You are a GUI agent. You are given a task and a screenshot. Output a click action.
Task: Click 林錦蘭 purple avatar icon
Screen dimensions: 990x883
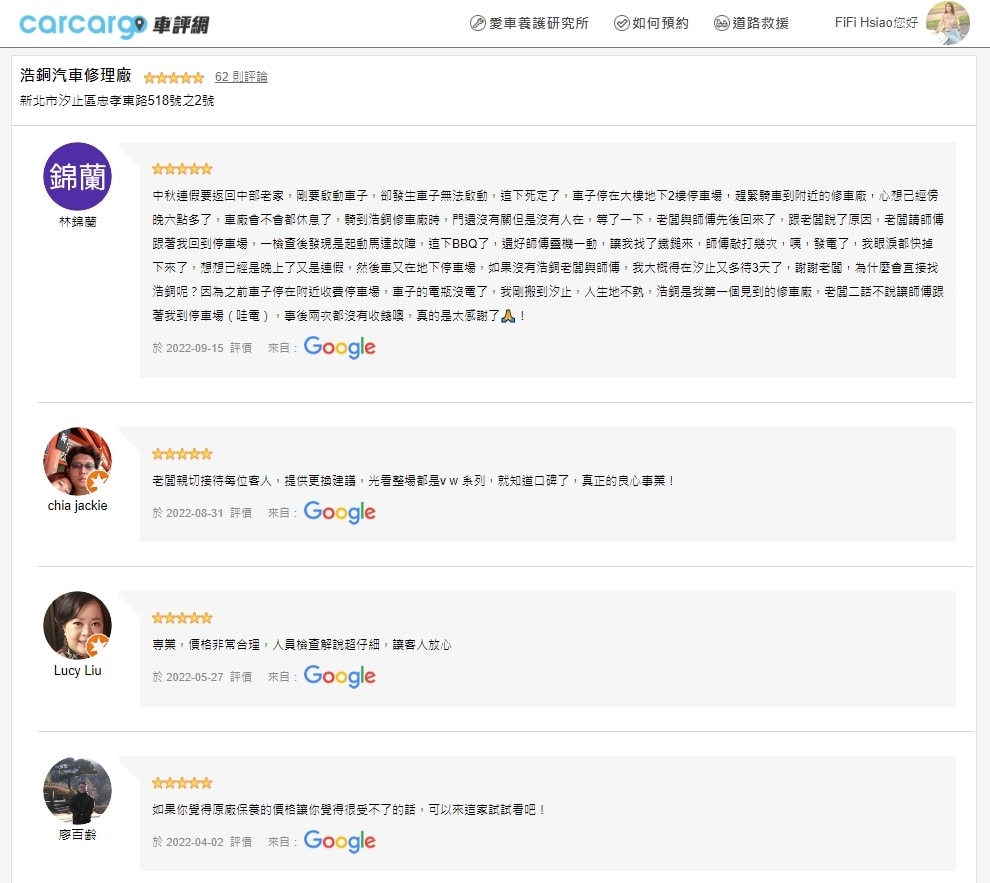pos(77,176)
